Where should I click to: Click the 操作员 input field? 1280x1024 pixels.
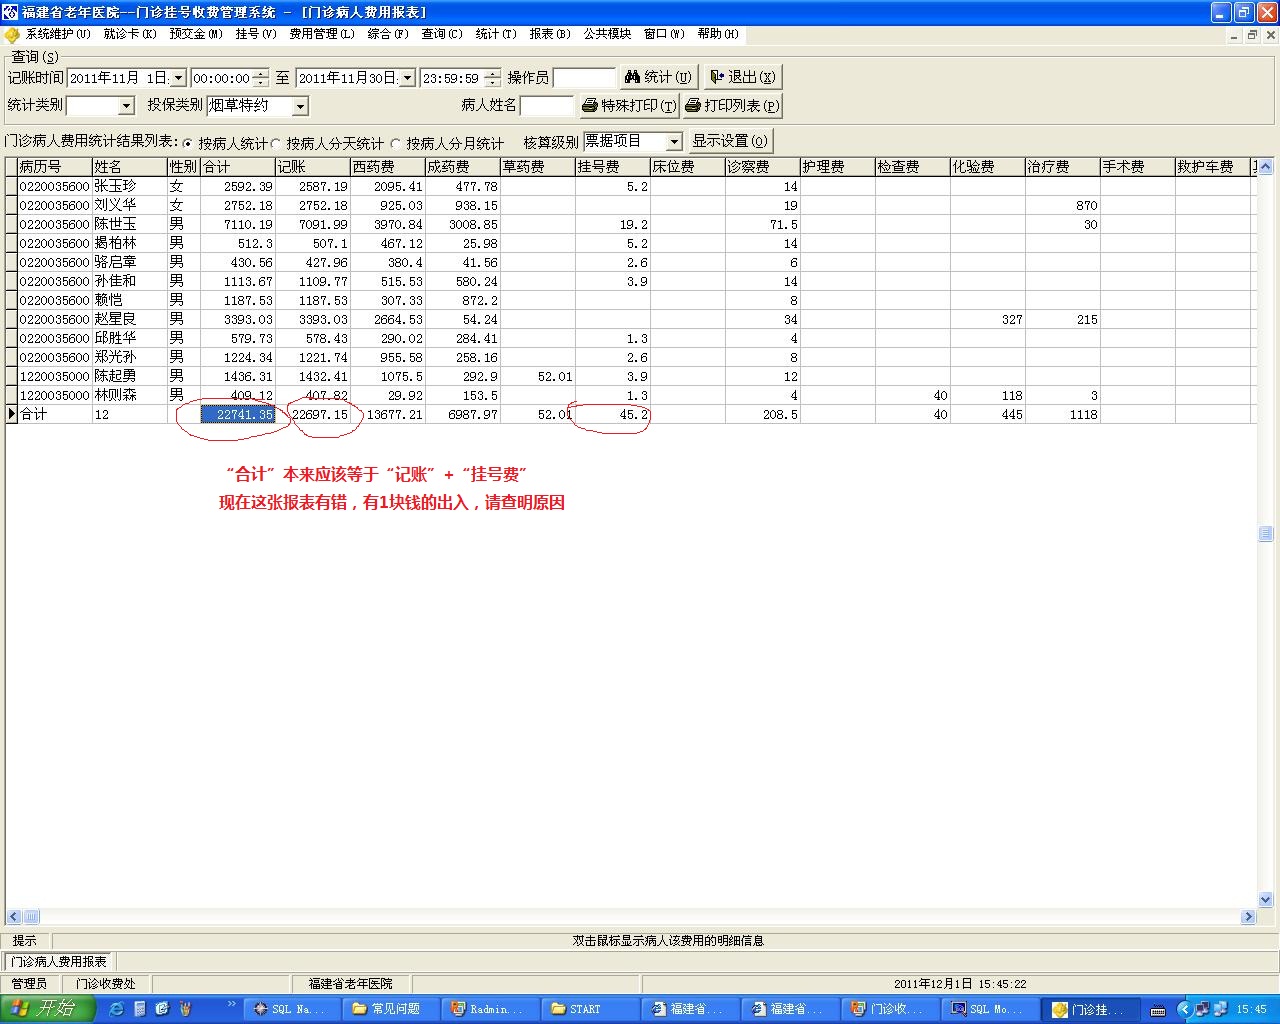coord(584,78)
